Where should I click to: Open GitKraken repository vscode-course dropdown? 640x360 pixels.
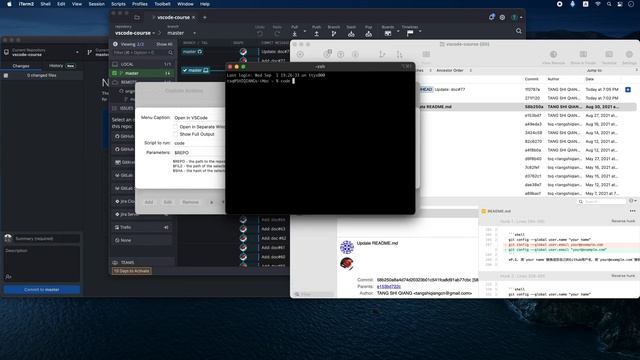[135, 33]
